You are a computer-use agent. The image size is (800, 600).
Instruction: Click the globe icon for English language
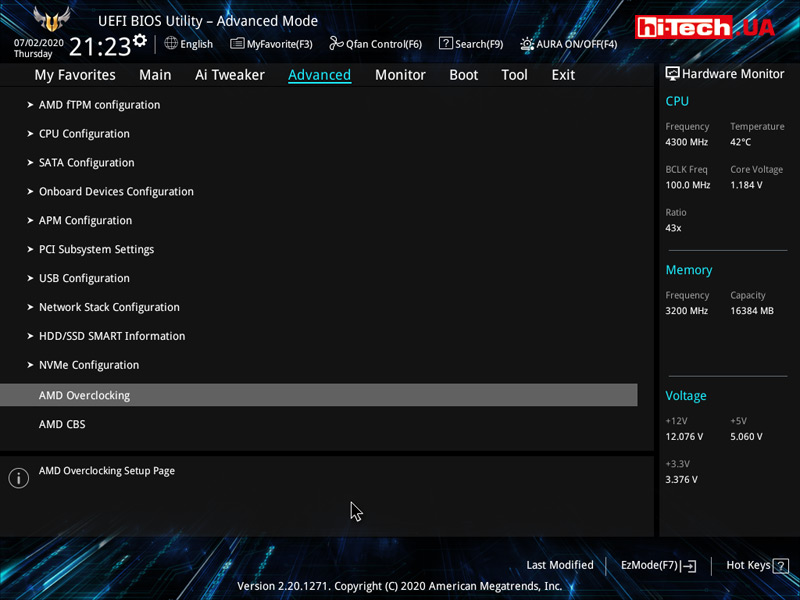pyautogui.click(x=171, y=43)
